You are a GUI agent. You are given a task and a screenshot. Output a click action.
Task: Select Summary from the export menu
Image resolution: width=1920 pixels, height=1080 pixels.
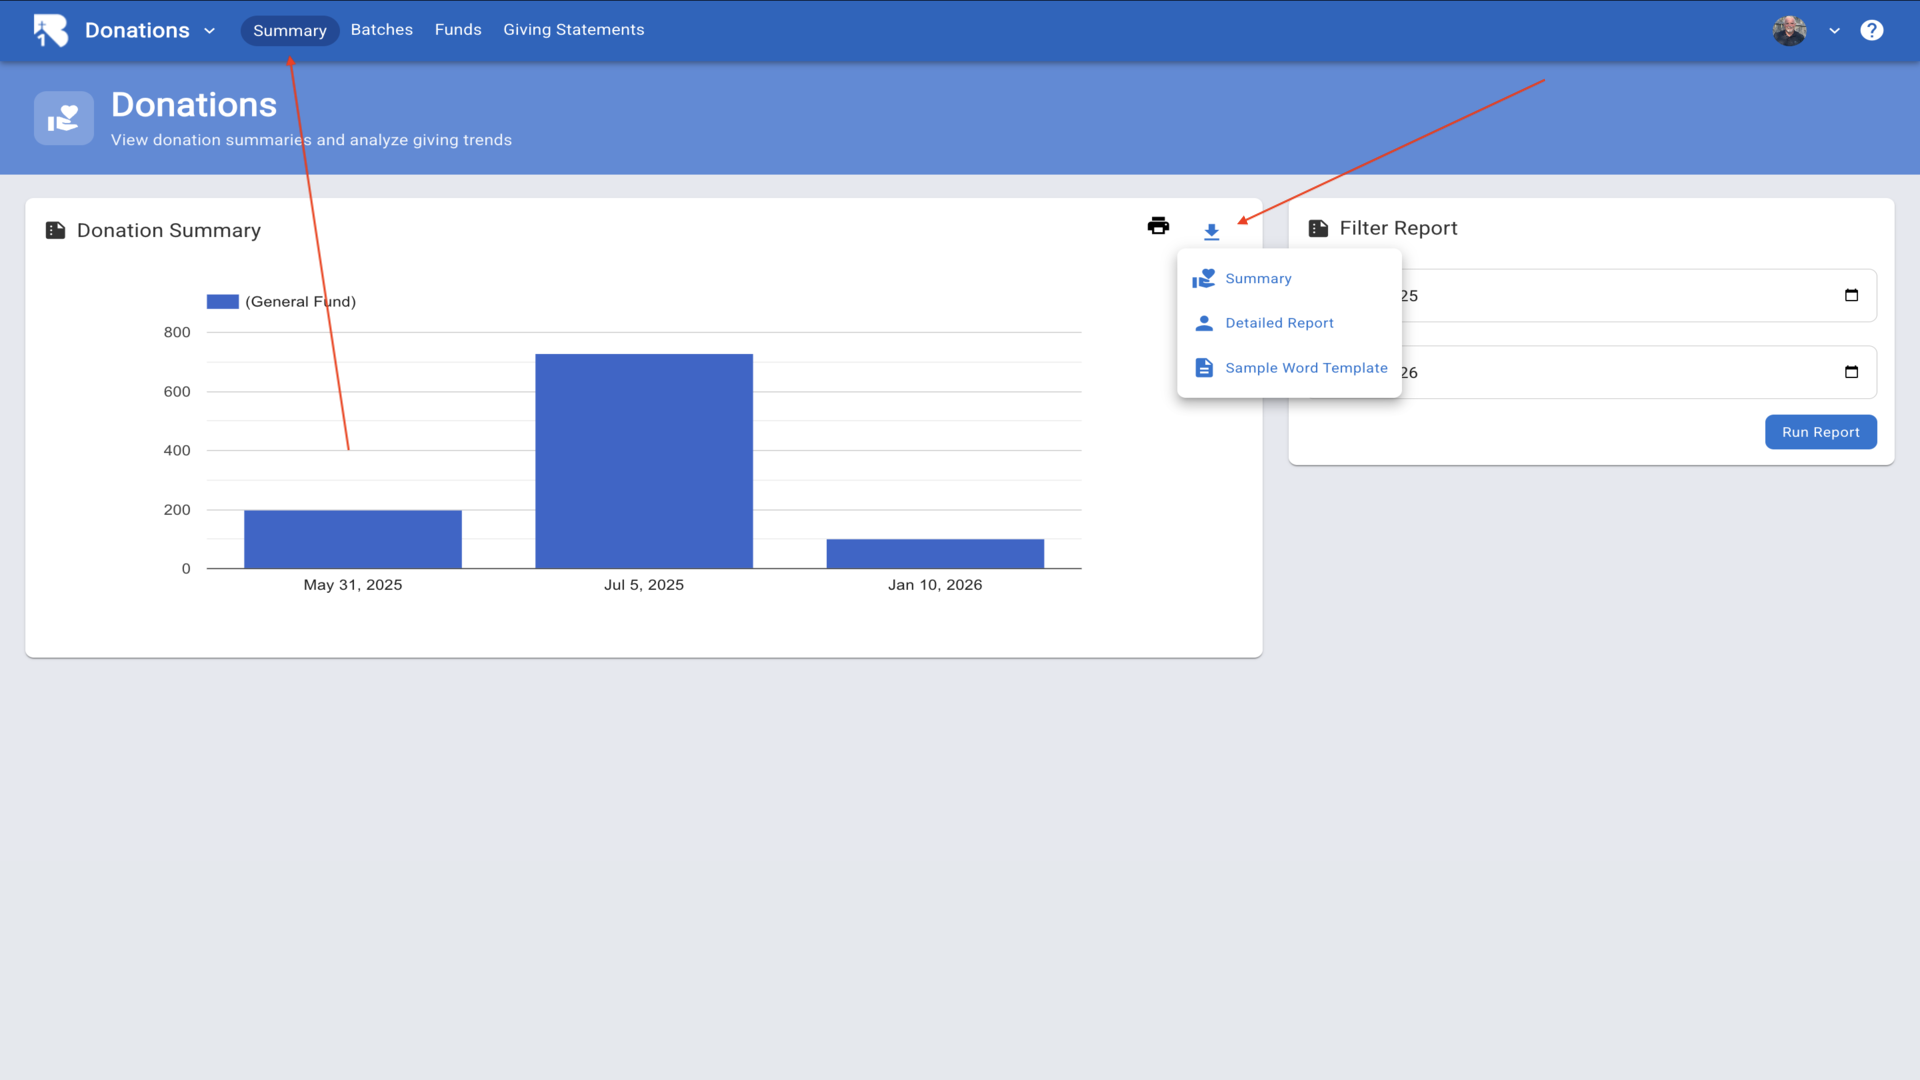[x=1258, y=278]
